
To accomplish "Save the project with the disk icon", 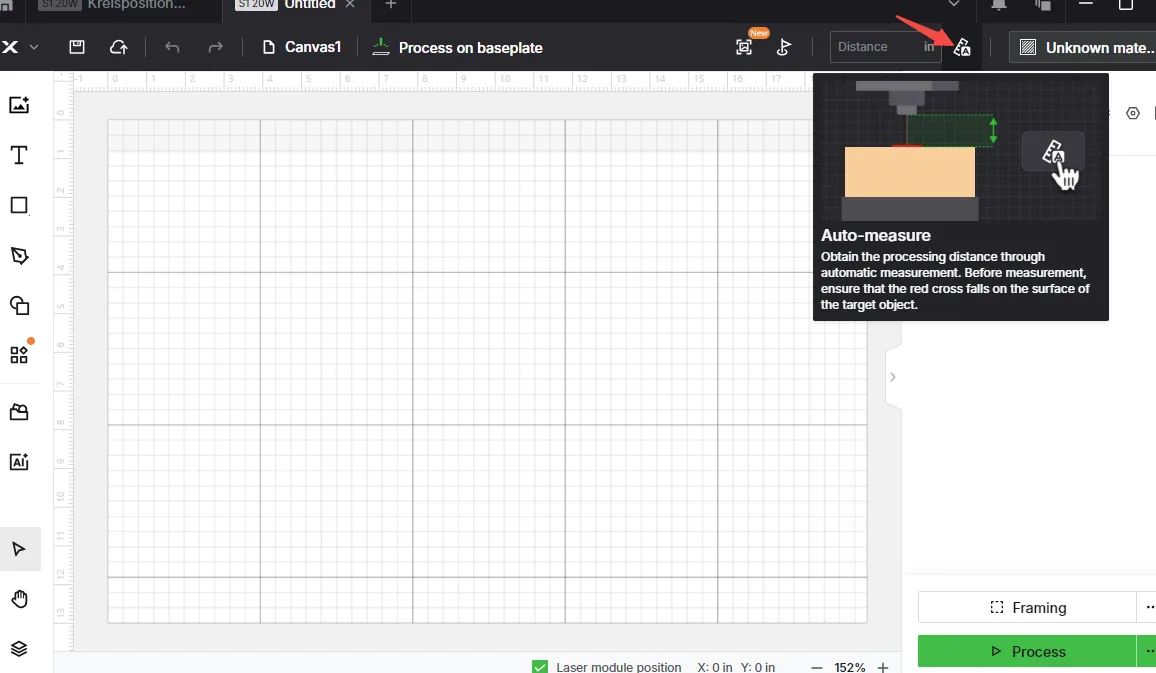I will [x=77, y=47].
